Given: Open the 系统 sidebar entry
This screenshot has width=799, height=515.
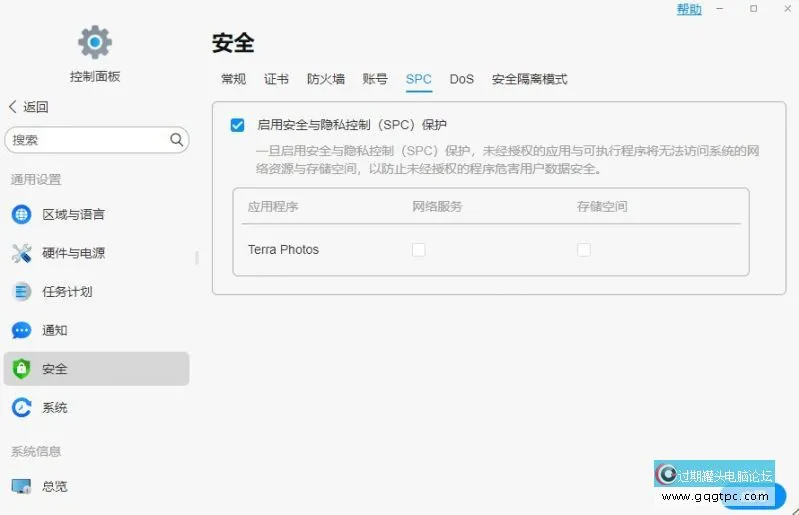Looking at the screenshot, I should 96,408.
